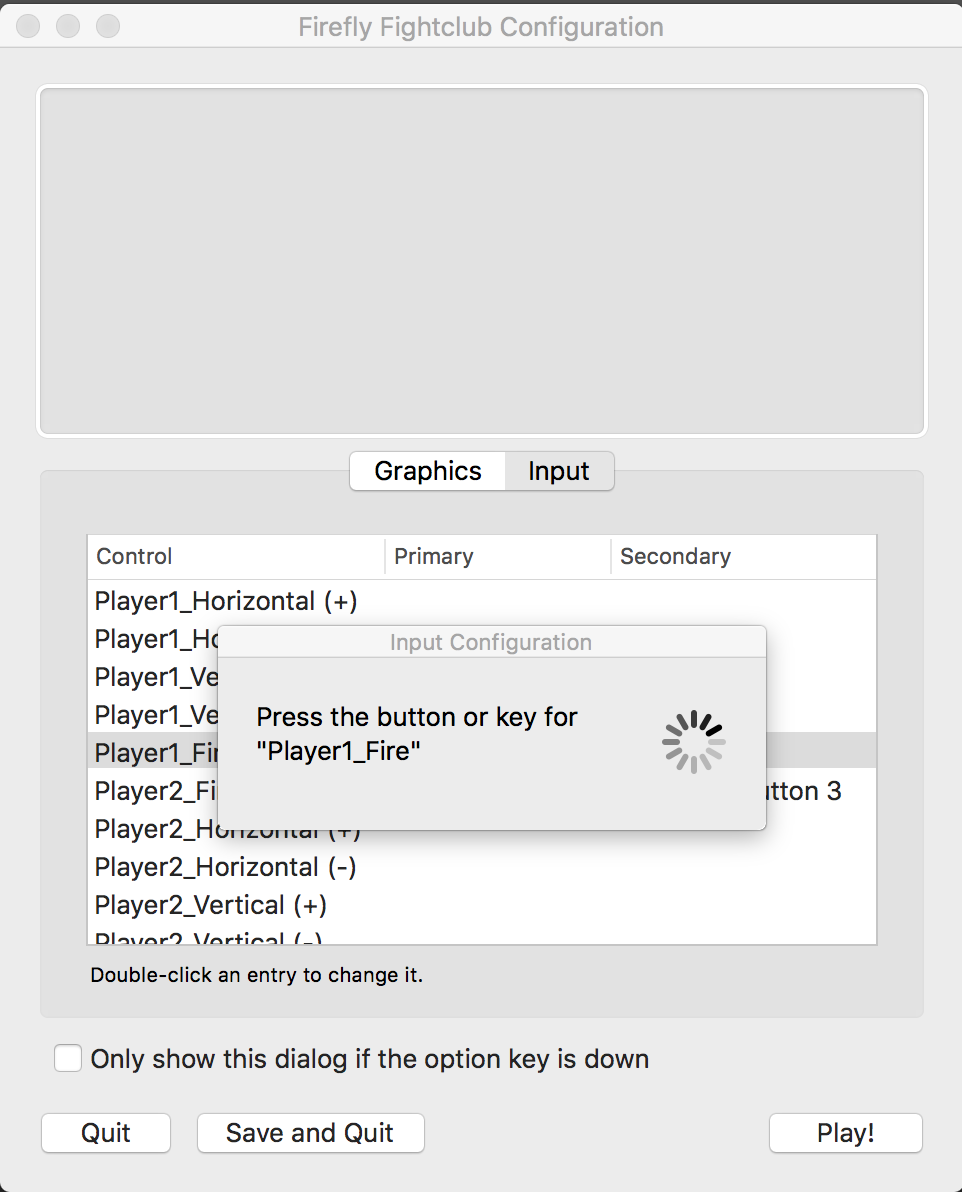Select the highlighted Player1_Fire row
The height and width of the screenshot is (1192, 962).
150,752
